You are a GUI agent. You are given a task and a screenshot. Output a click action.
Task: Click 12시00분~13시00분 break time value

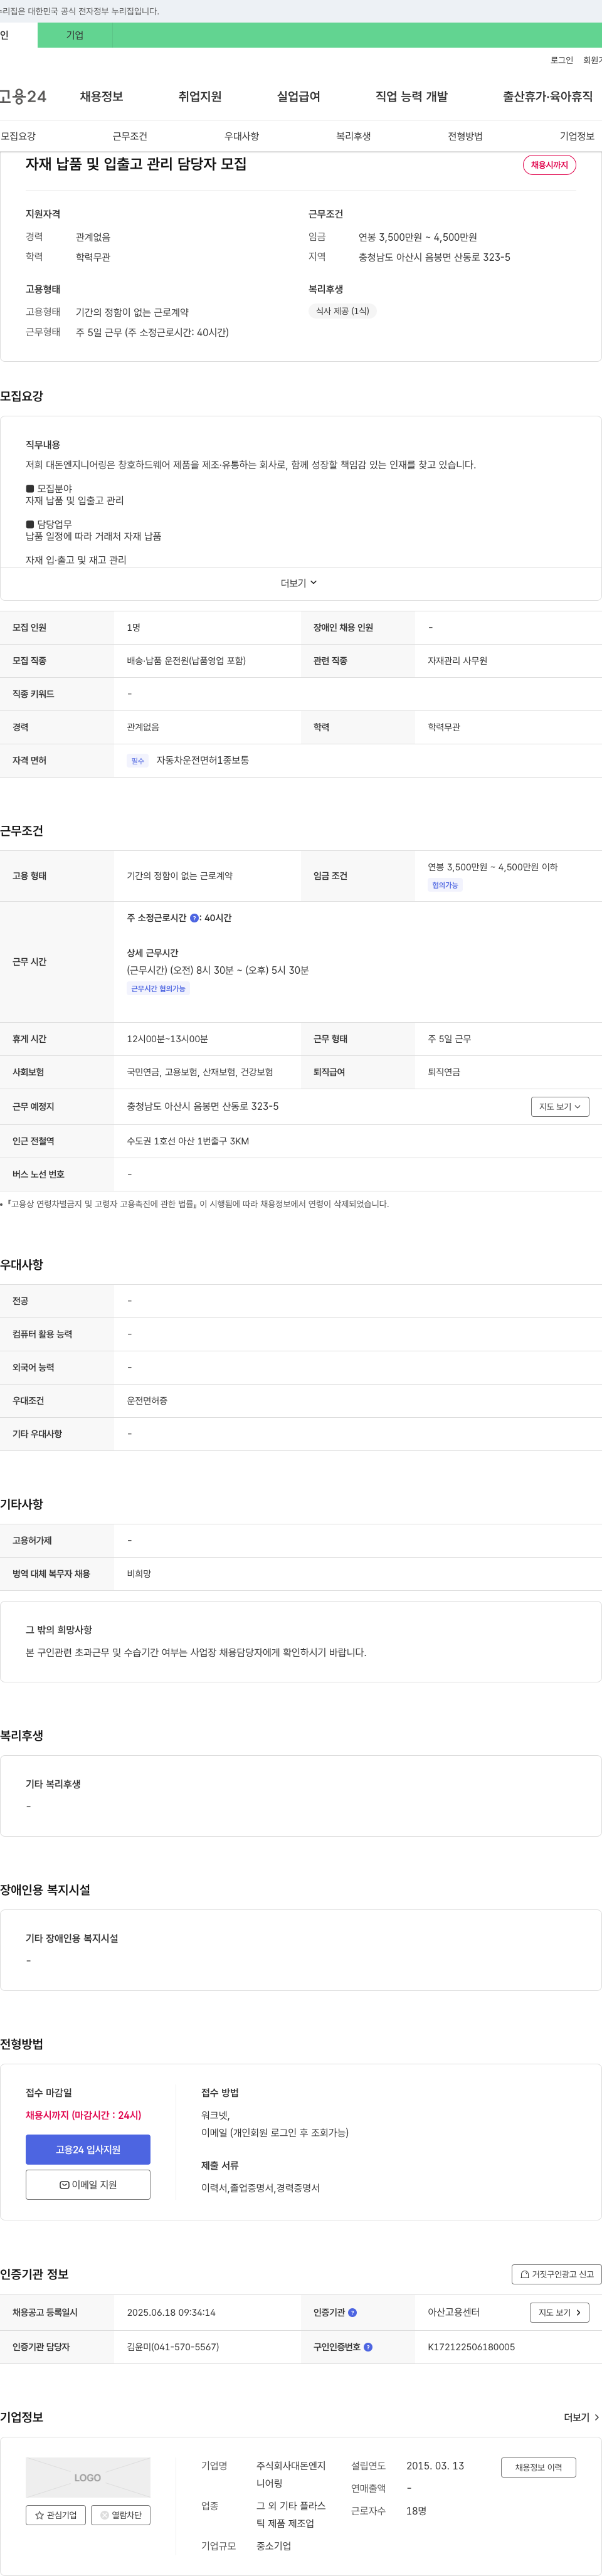tap(167, 1039)
